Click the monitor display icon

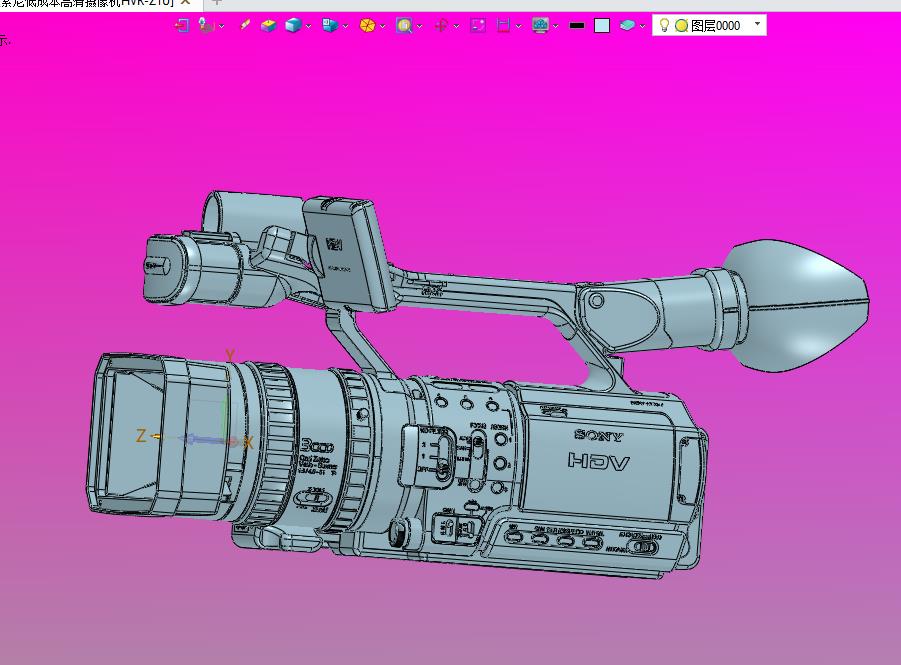pos(540,25)
